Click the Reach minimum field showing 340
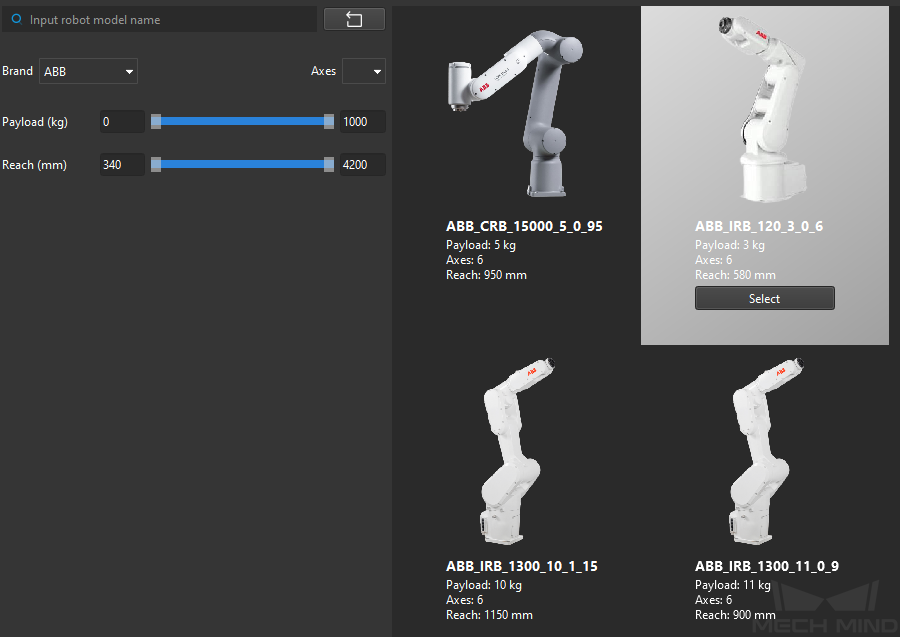900x637 pixels. pos(122,165)
